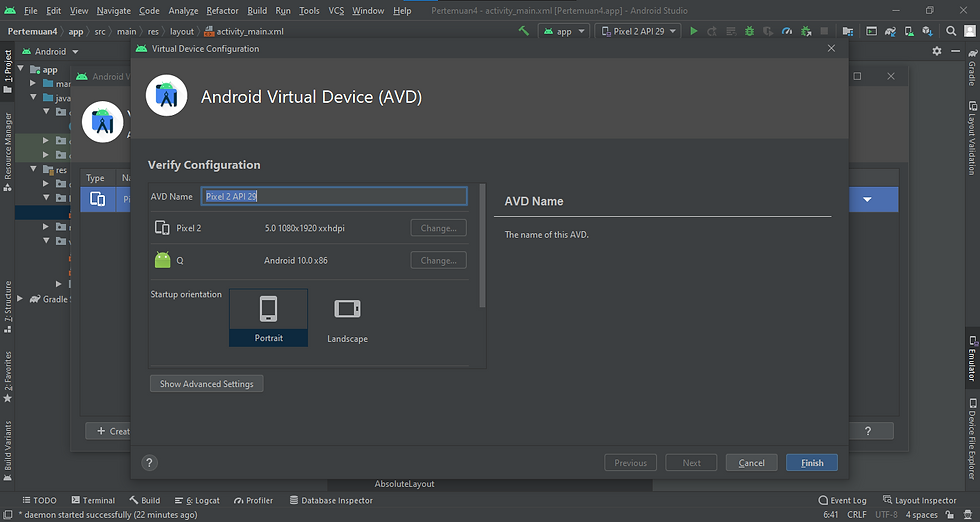Click the Pixel 2 device icon in configuration
Image resolution: width=980 pixels, height=522 pixels.
[x=162, y=228]
